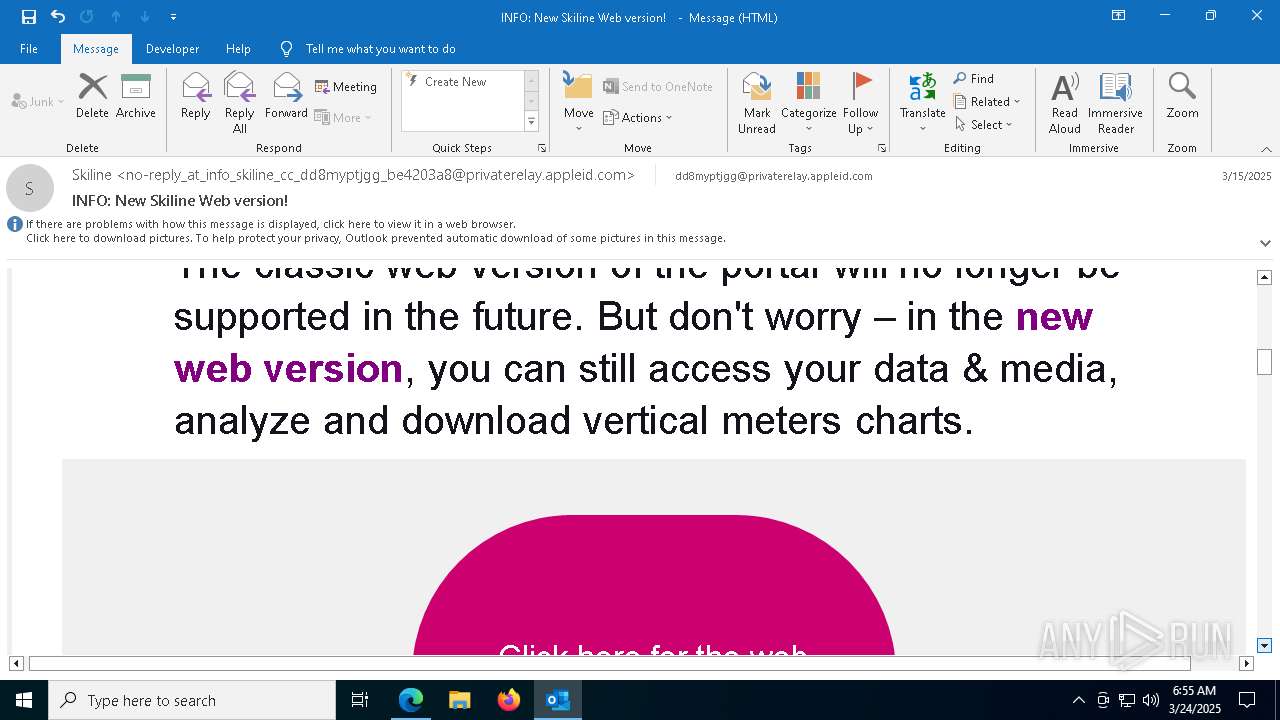The width and height of the screenshot is (1280, 720).
Task: Select Create New quick step
Action: coord(455,82)
